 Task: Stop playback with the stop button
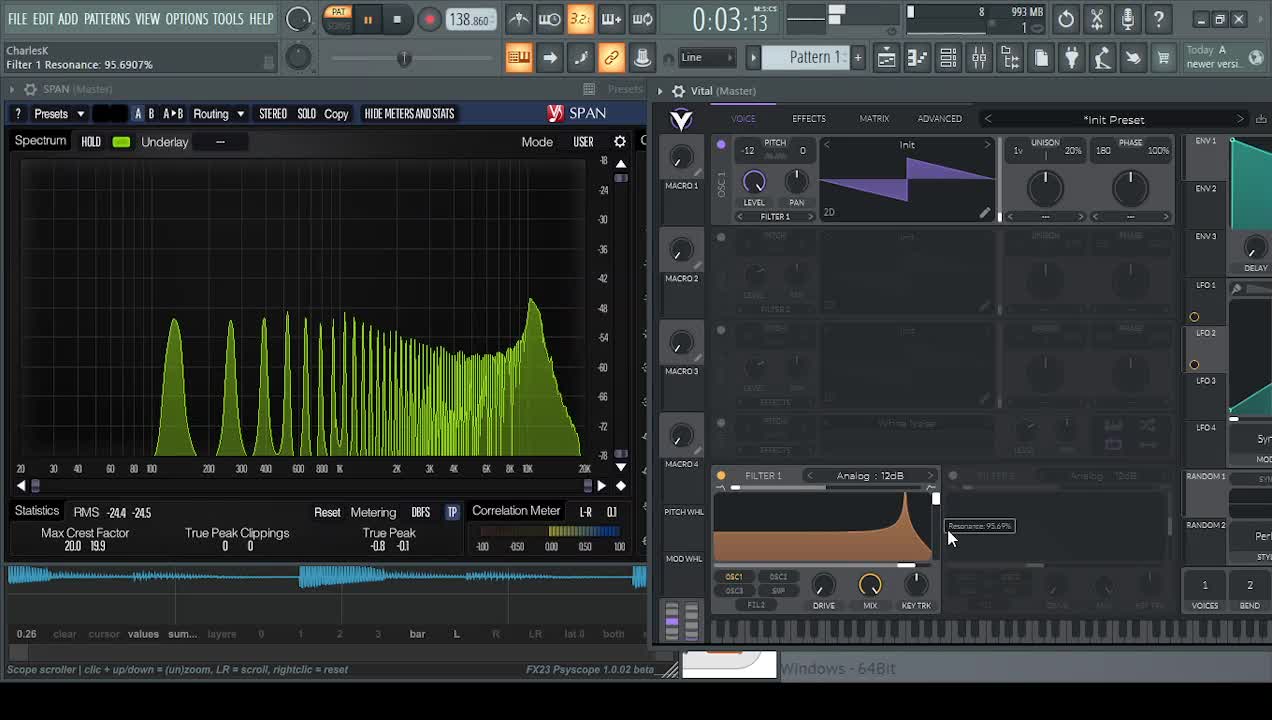(x=397, y=19)
